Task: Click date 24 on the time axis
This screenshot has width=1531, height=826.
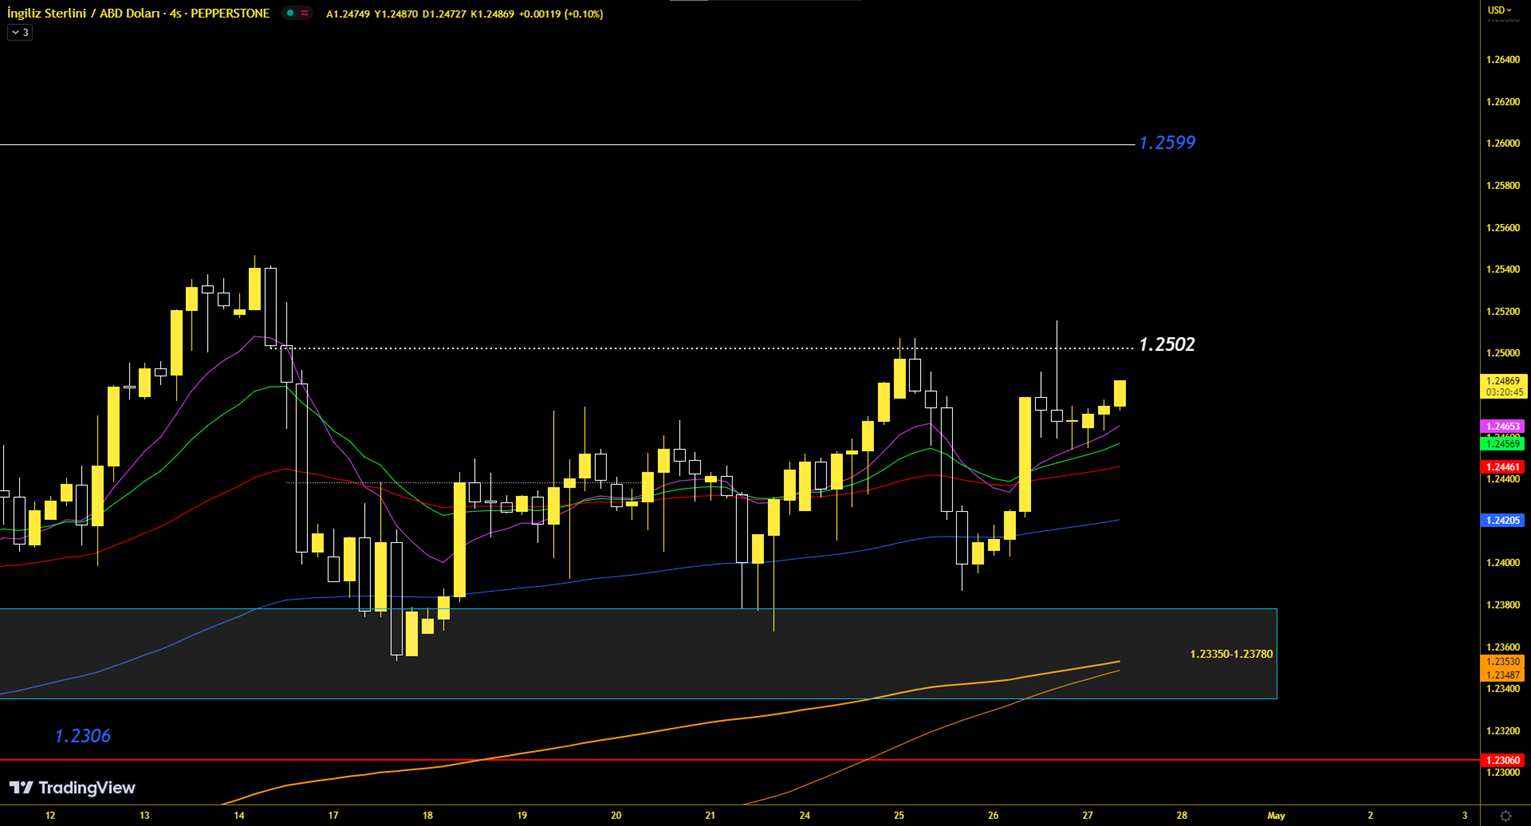Action: (805, 816)
